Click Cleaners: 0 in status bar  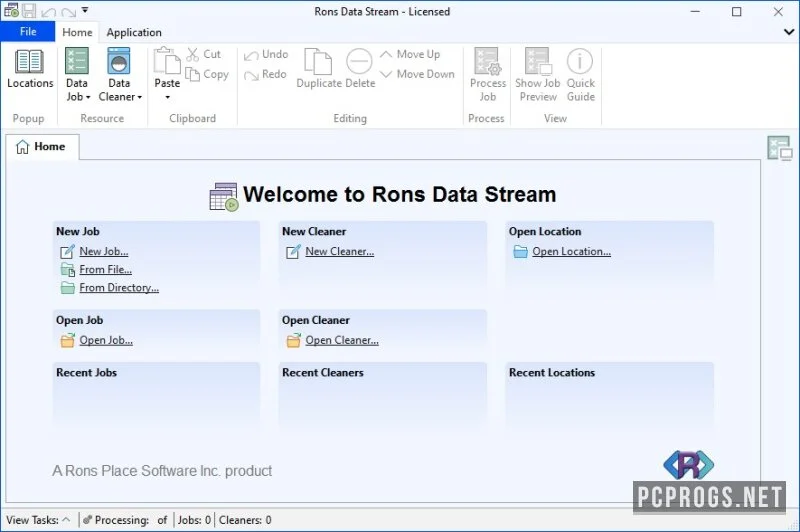245,520
